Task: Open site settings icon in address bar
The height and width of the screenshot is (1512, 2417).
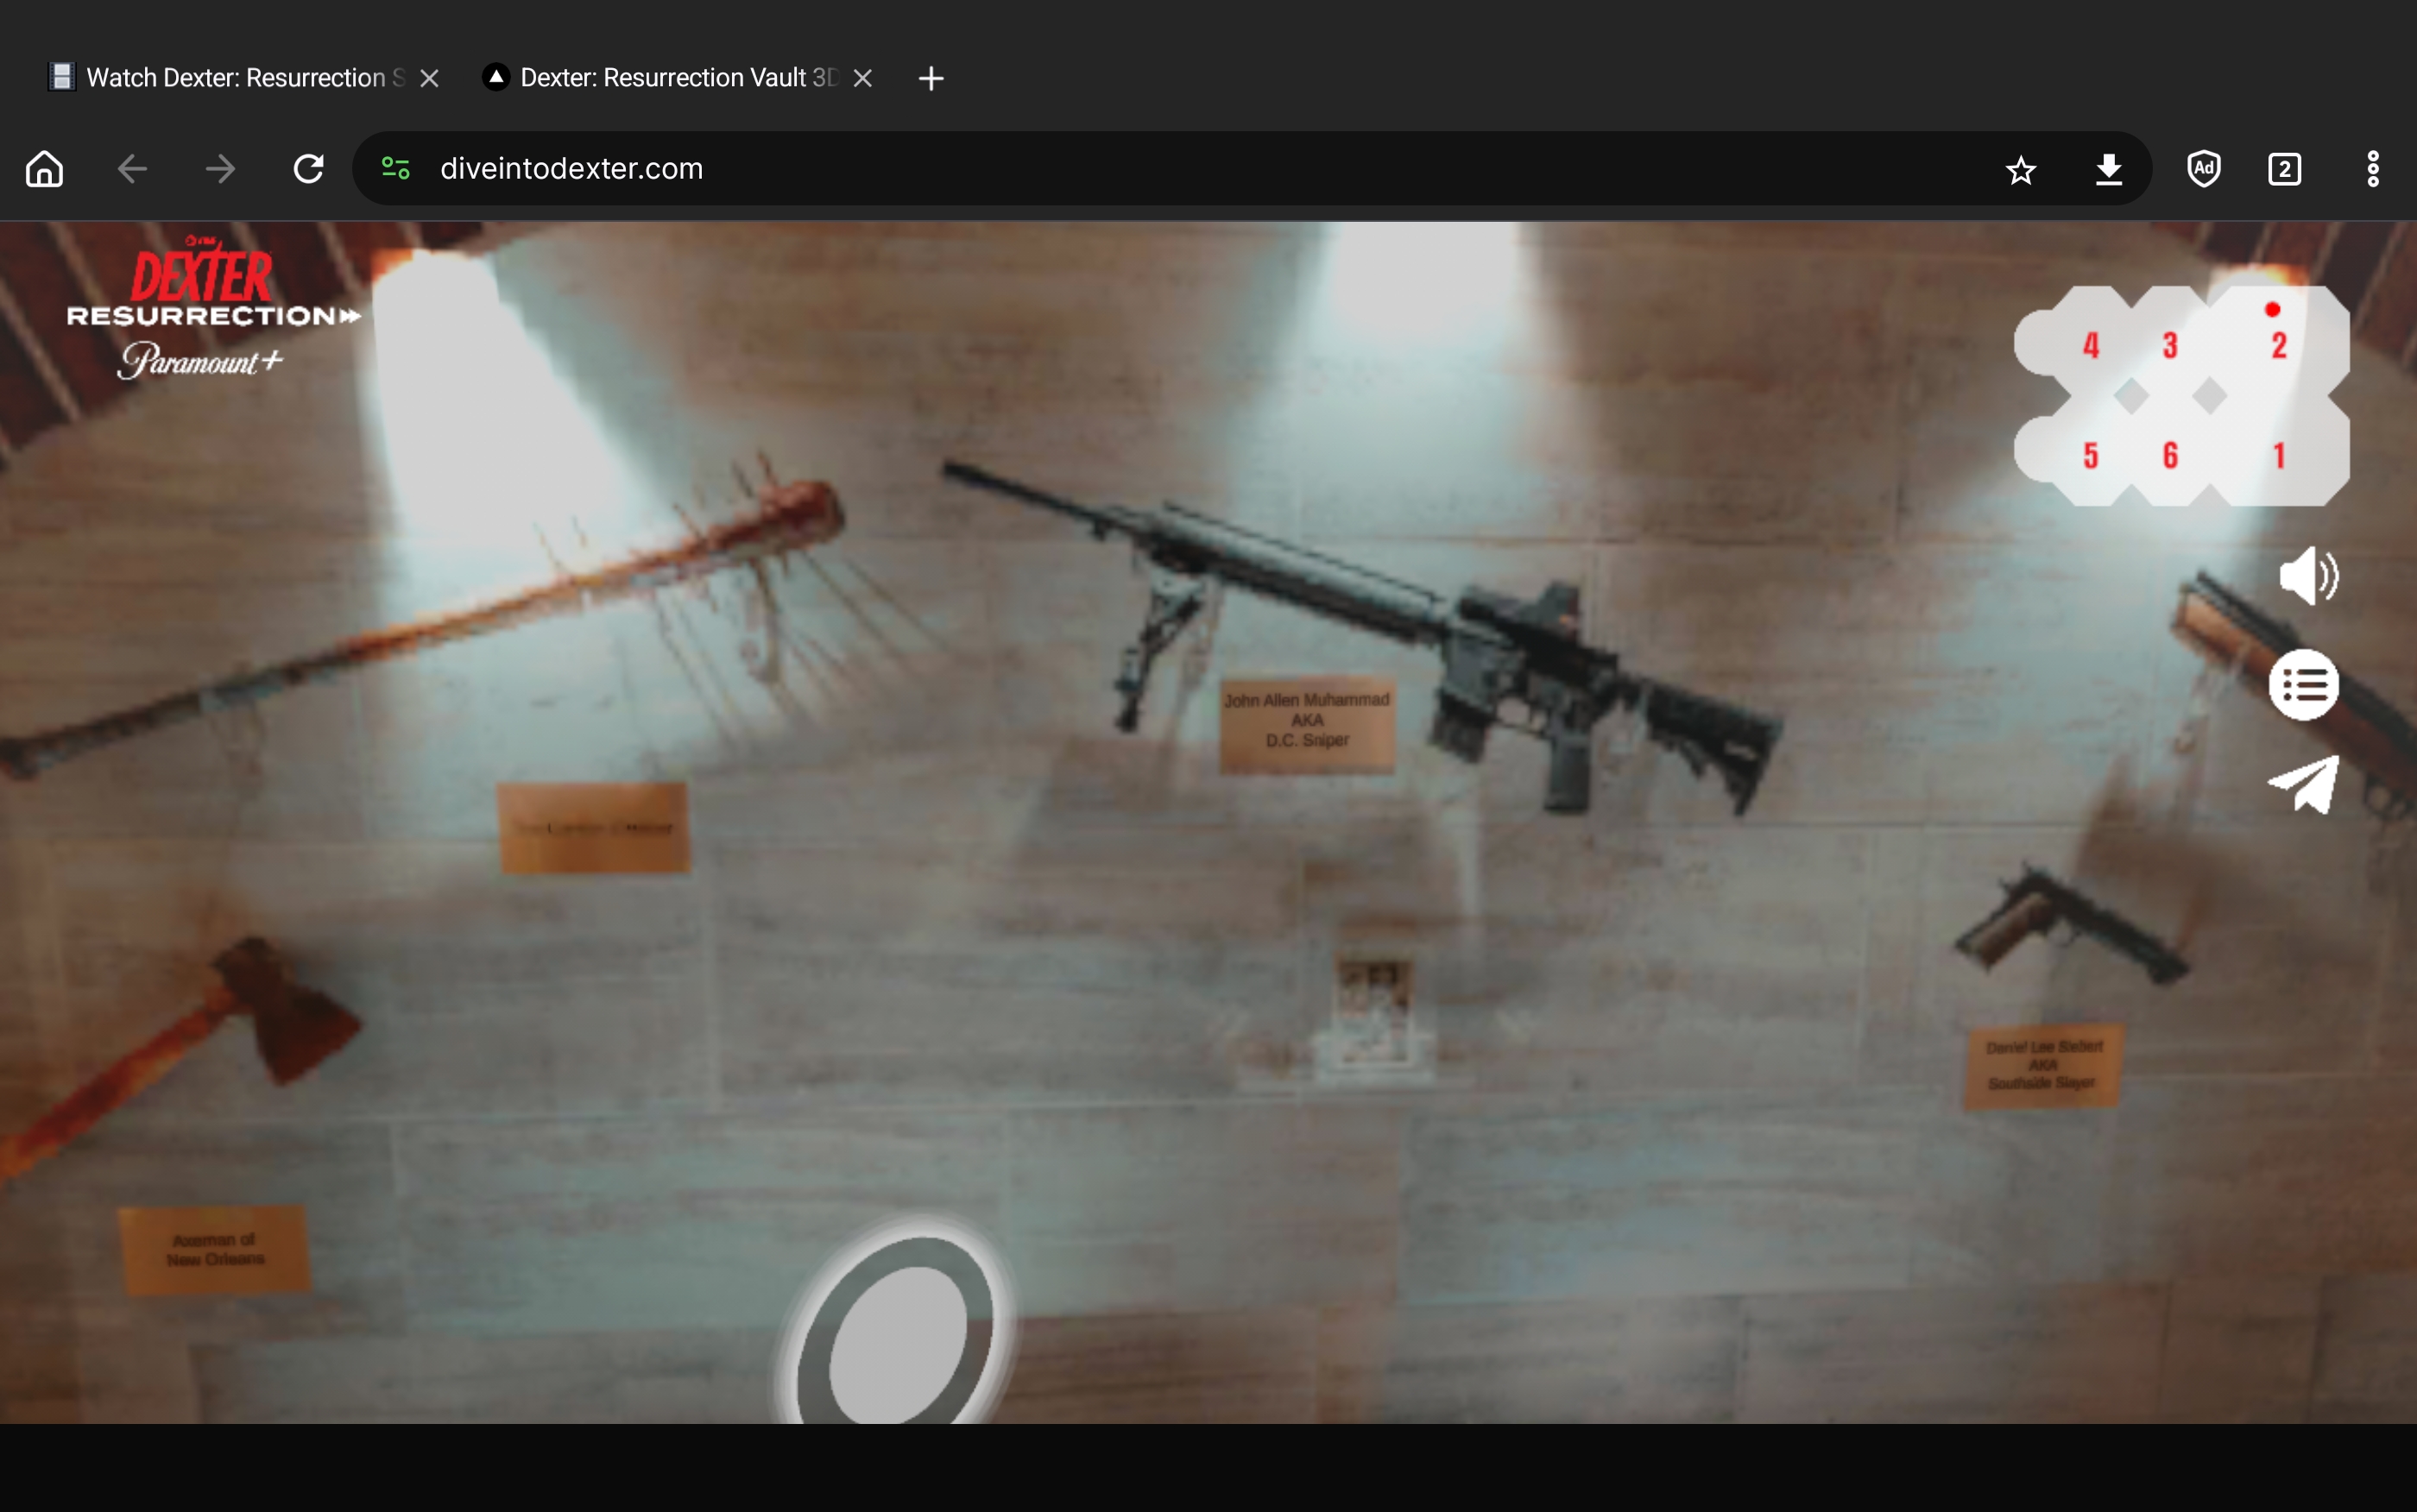Action: click(x=396, y=169)
